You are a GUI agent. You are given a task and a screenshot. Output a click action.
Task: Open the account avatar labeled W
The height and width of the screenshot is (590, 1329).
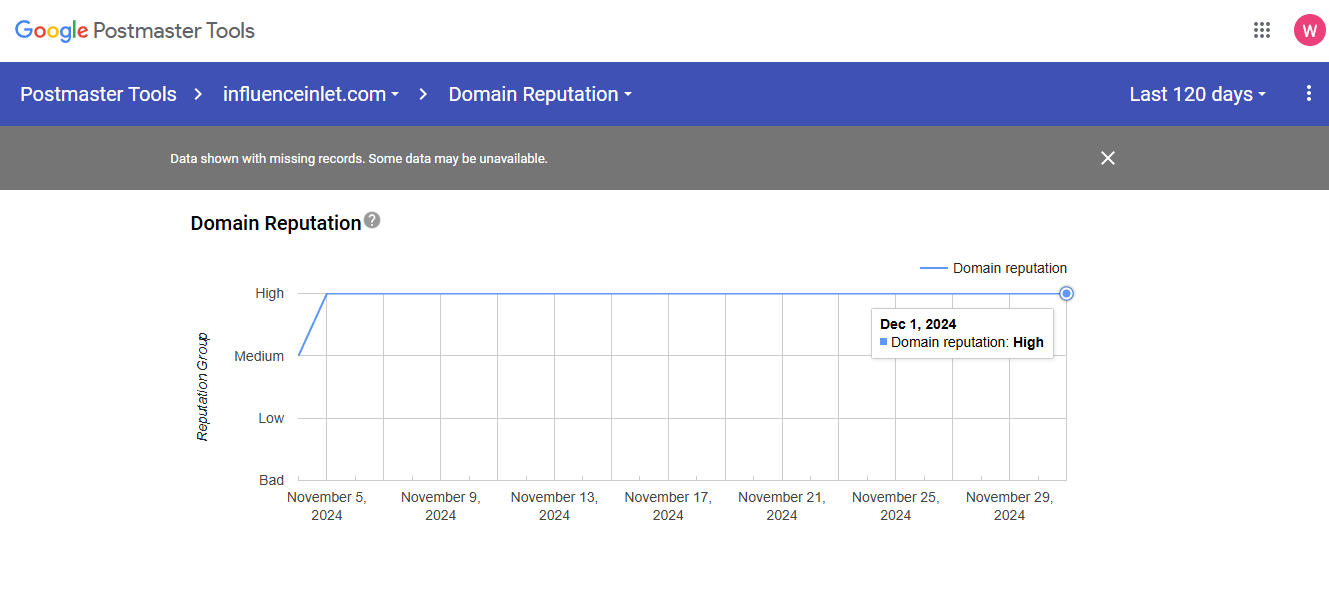coord(1309,30)
